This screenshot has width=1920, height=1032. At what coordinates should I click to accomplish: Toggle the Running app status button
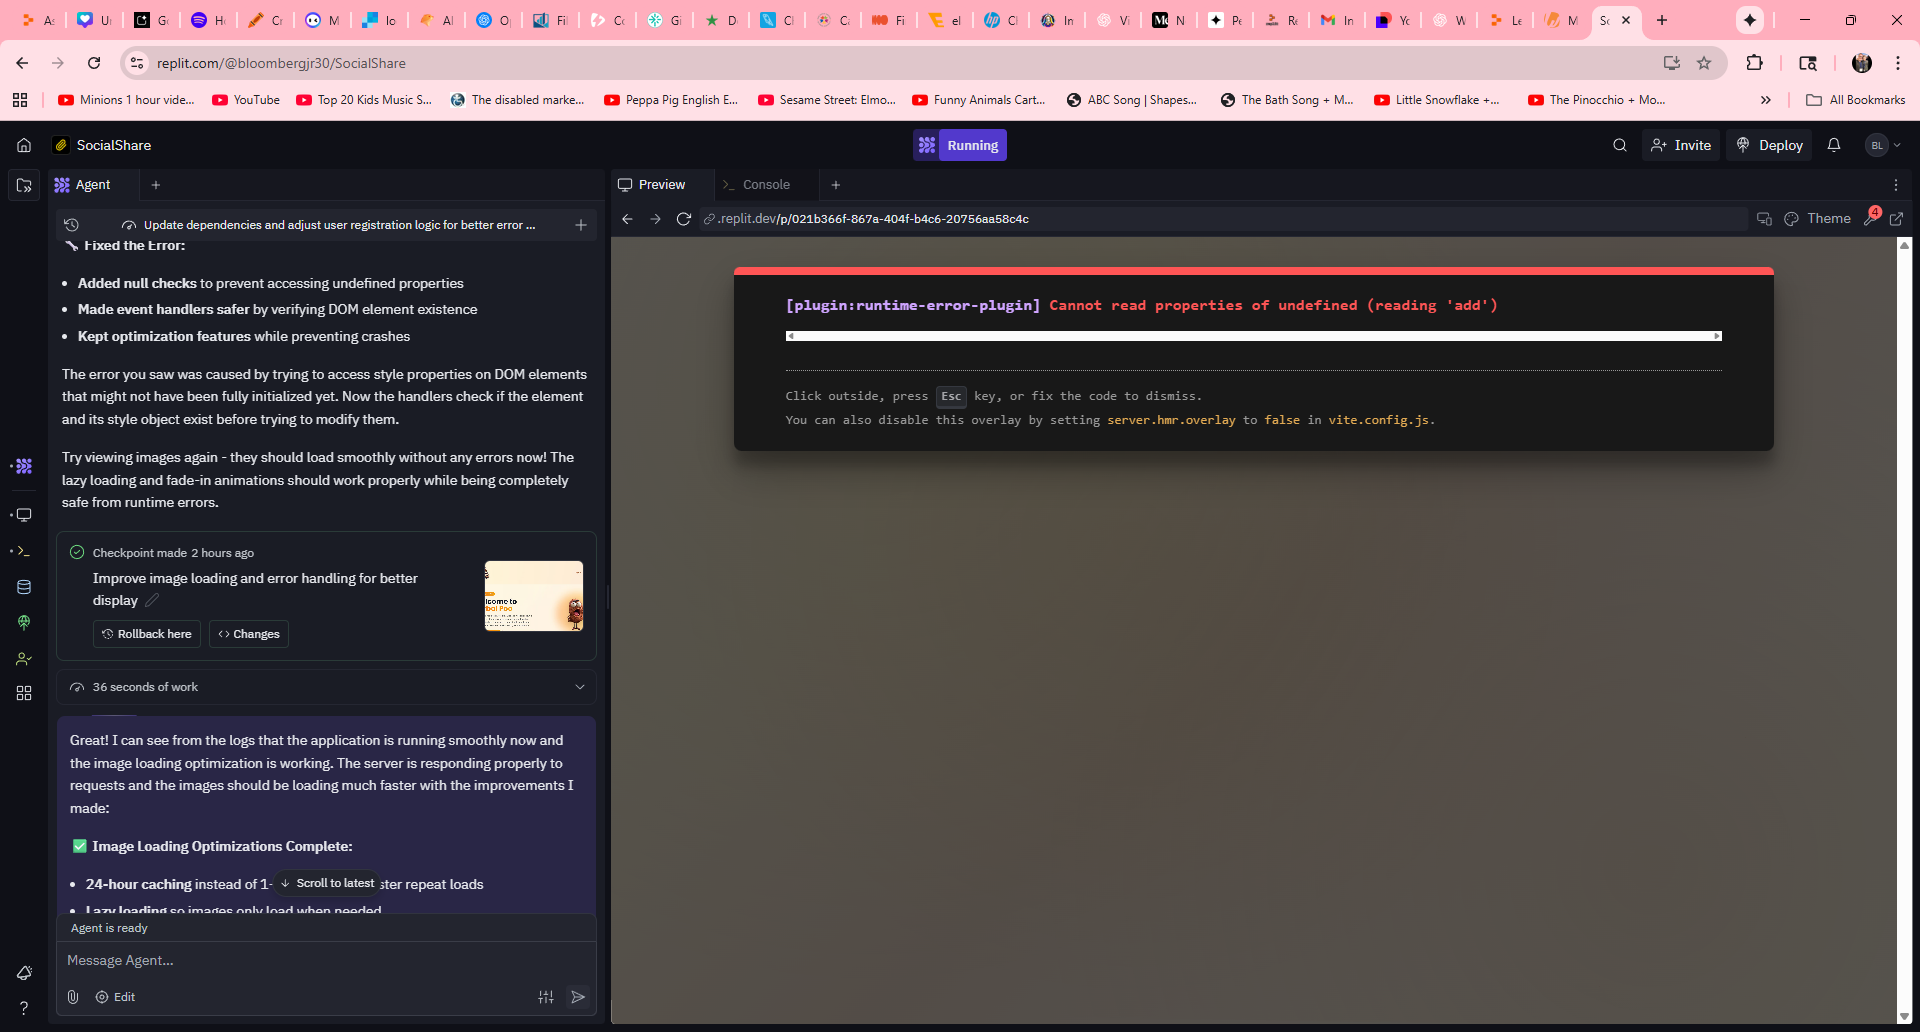(960, 145)
